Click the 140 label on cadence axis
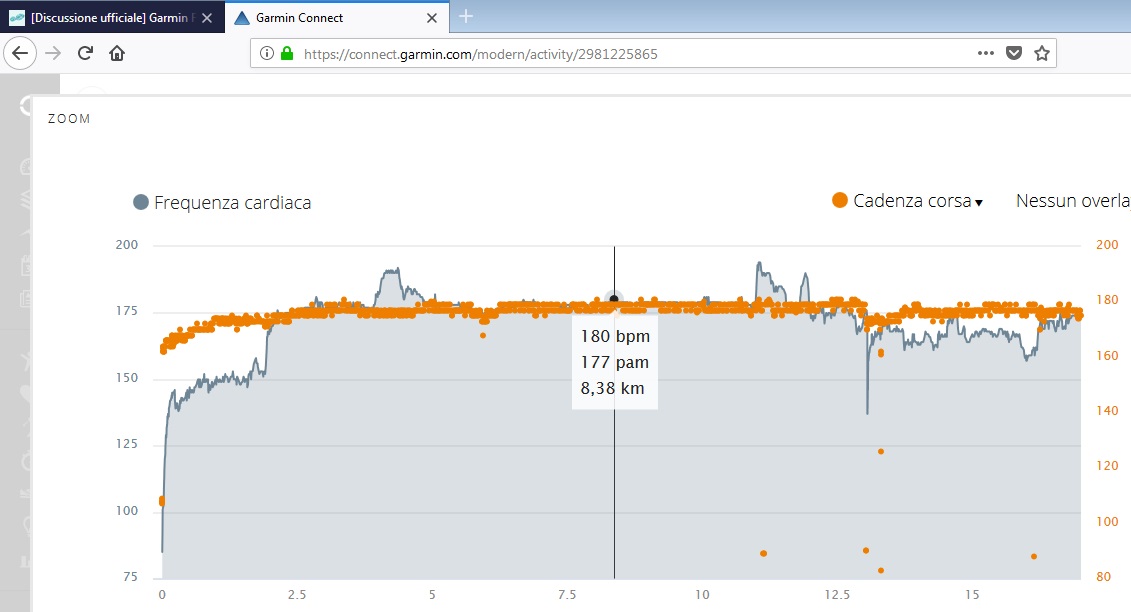The width and height of the screenshot is (1131, 612). 1107,411
